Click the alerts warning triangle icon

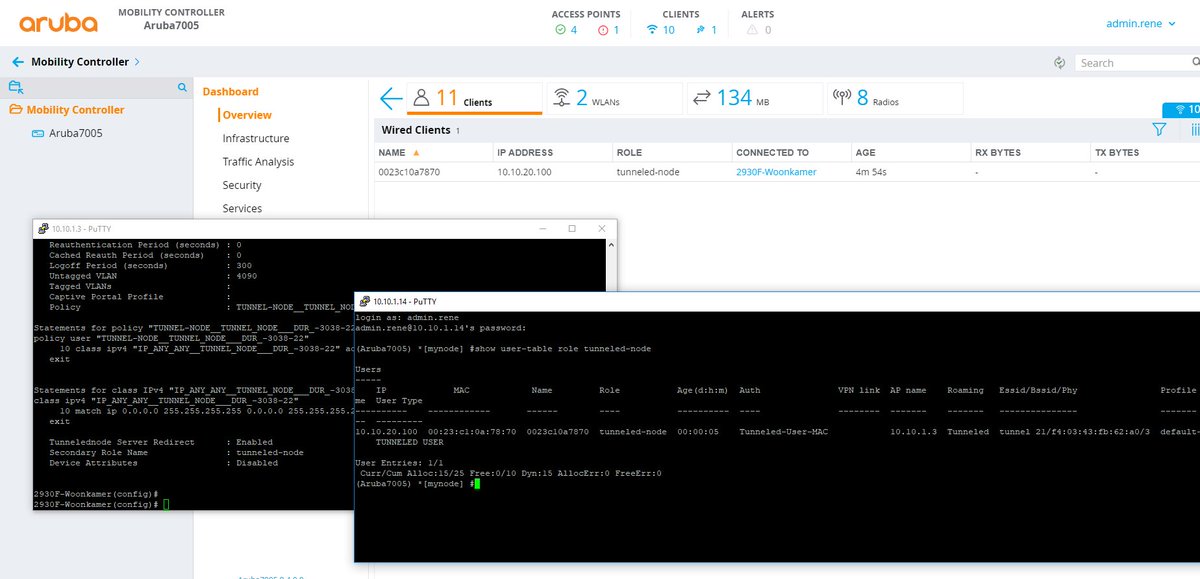point(753,30)
